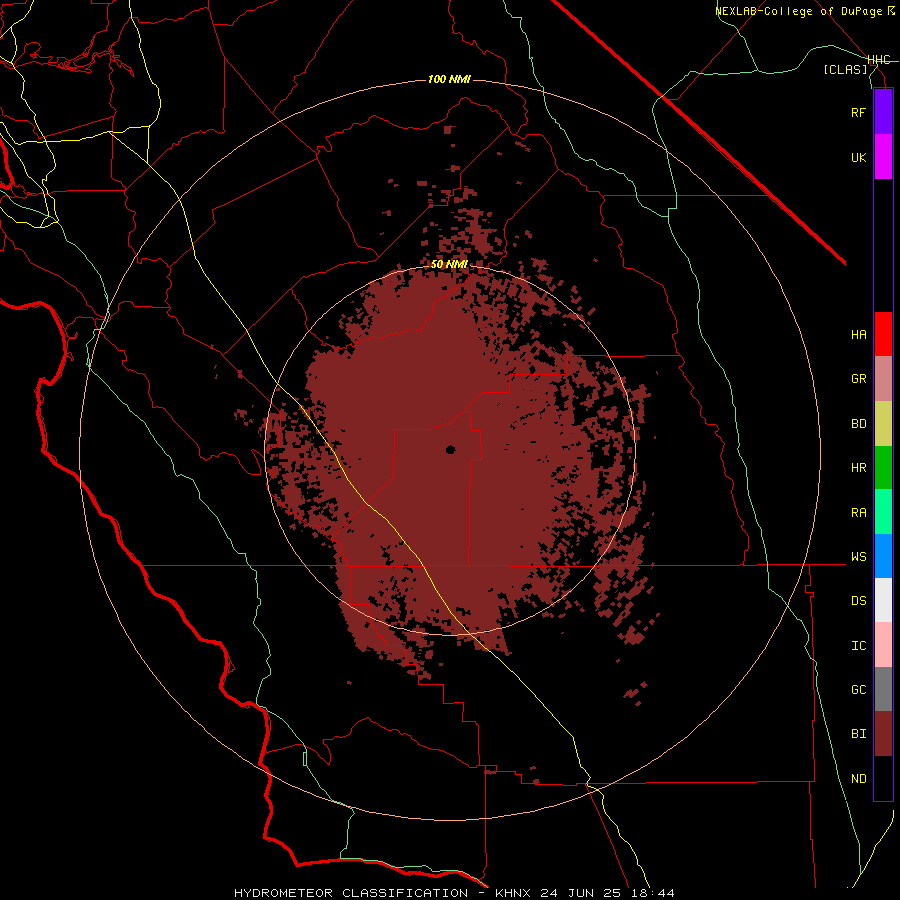Screen dimensions: 900x900
Task: Click the BD legend label
Action: [858, 424]
